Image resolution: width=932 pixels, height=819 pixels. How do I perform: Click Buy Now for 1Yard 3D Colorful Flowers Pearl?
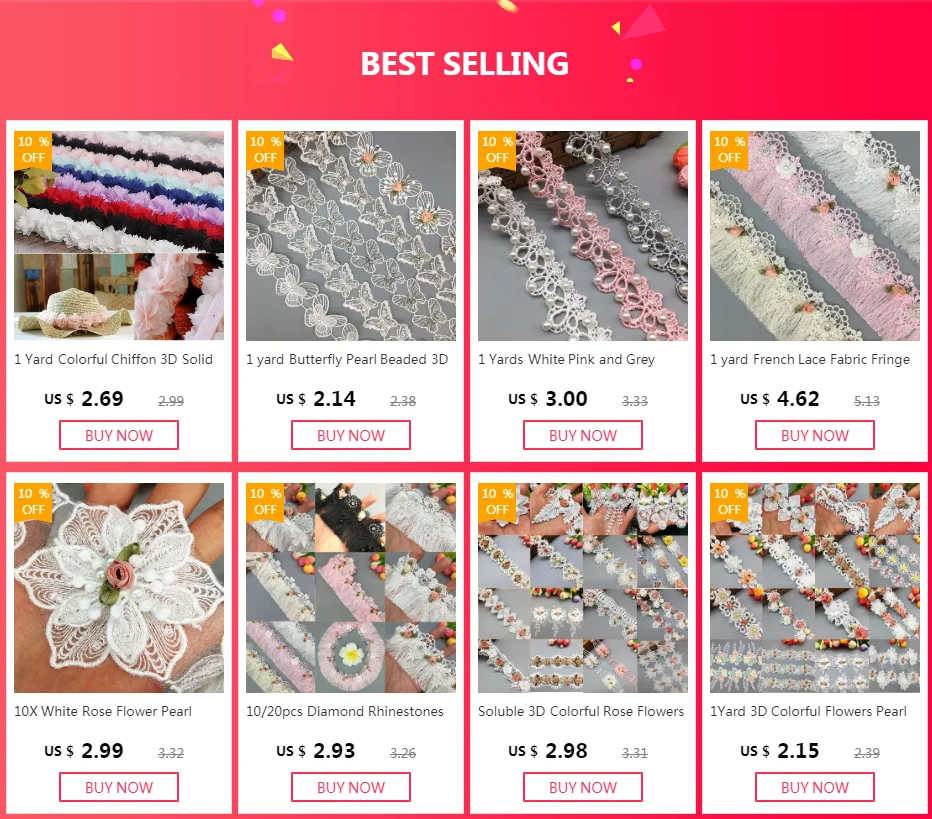pos(815,787)
